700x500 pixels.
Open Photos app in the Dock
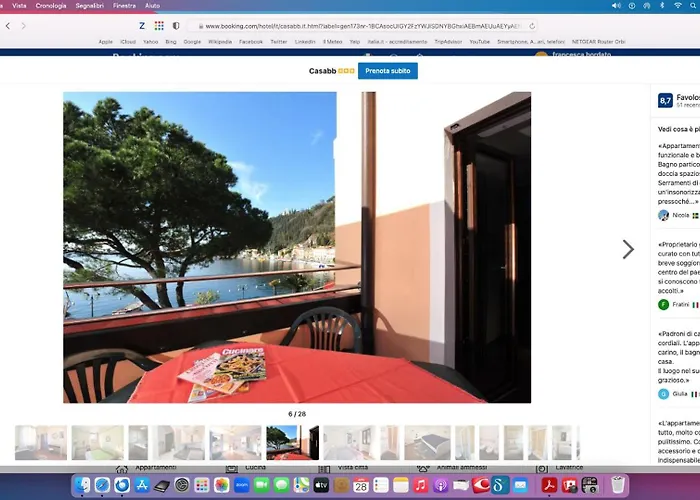click(x=221, y=485)
